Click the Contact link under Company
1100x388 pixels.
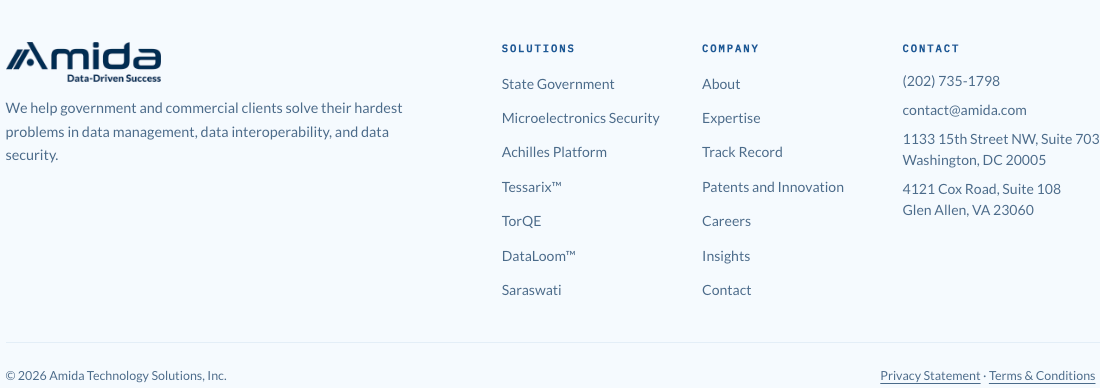point(726,290)
